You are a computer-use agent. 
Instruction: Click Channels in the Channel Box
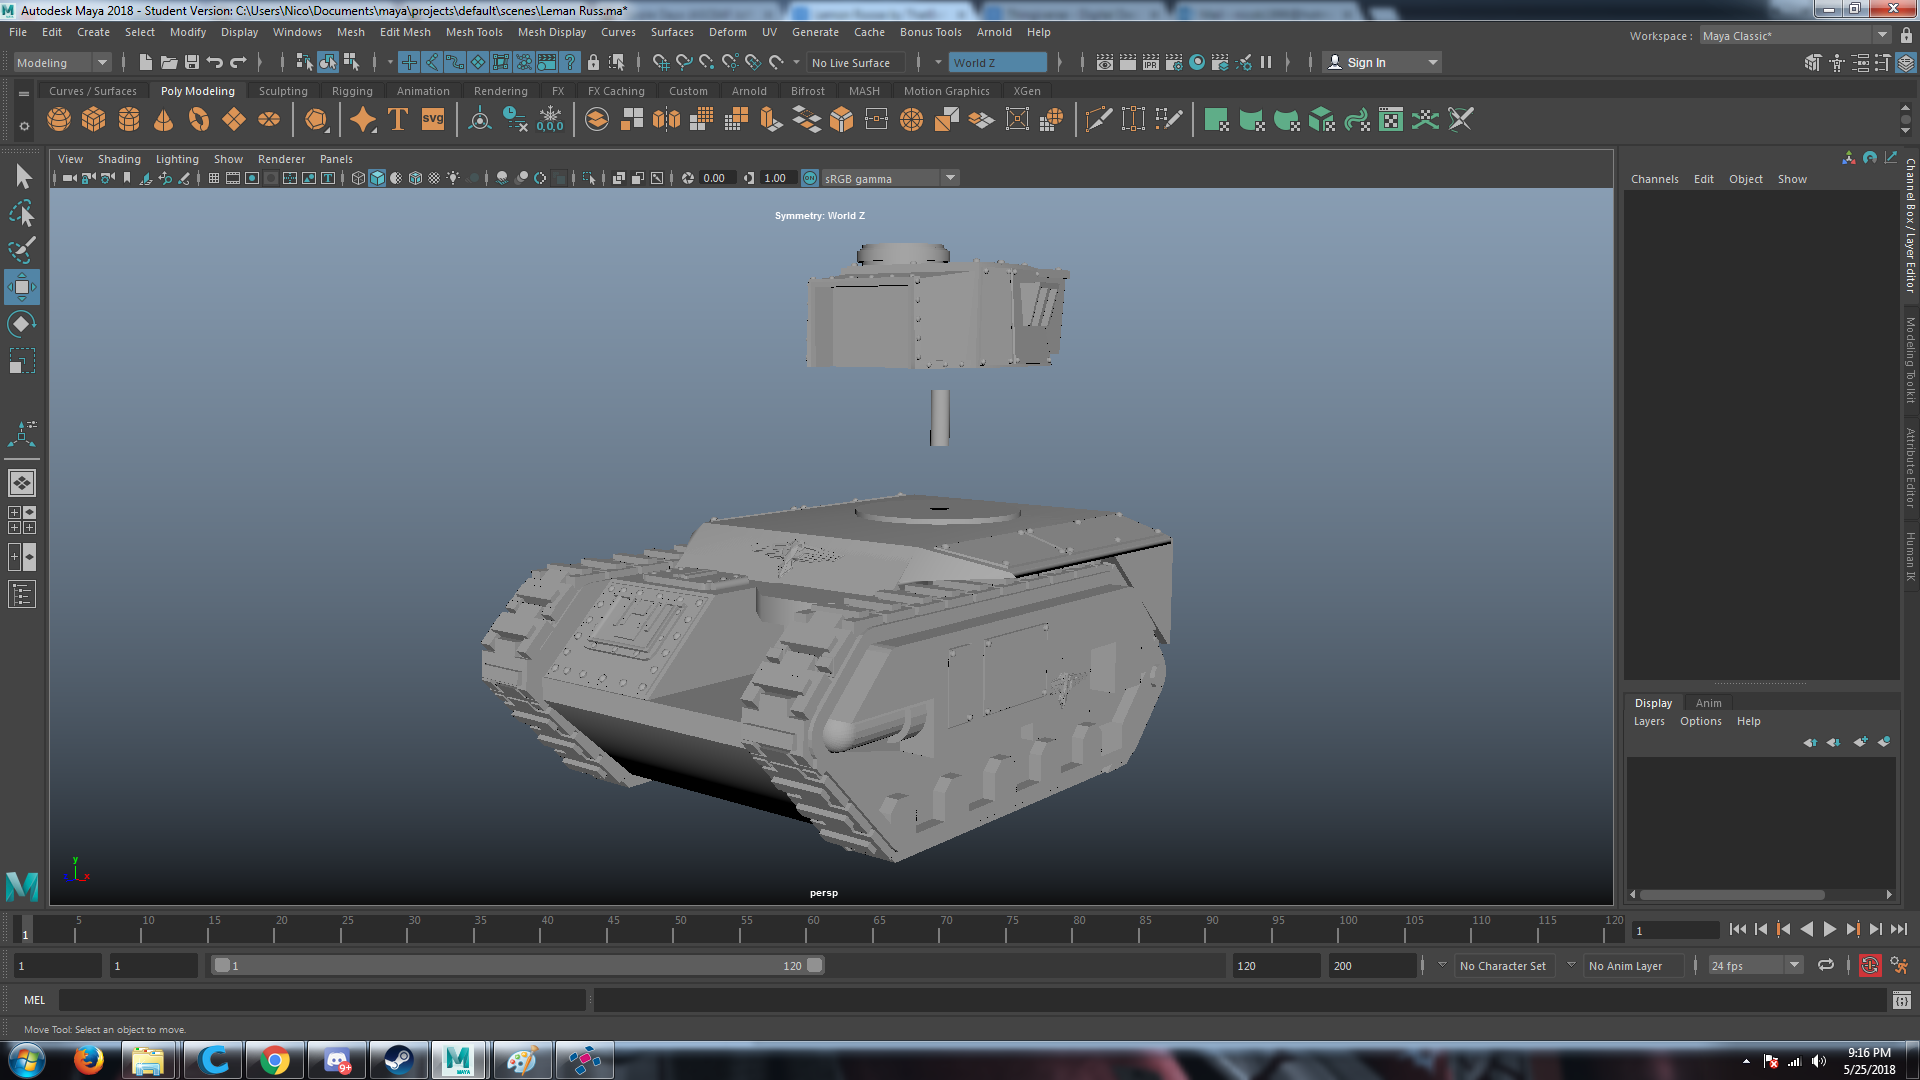pyautogui.click(x=1654, y=179)
